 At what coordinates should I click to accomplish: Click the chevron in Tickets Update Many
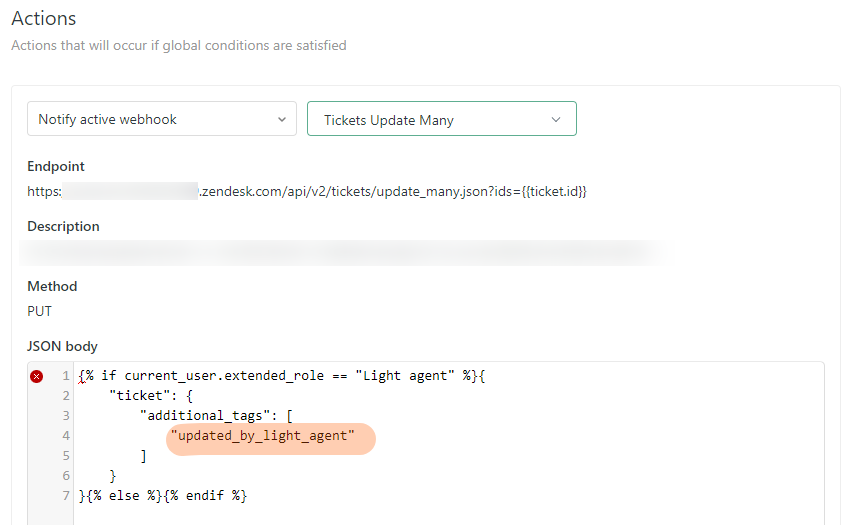coord(556,120)
